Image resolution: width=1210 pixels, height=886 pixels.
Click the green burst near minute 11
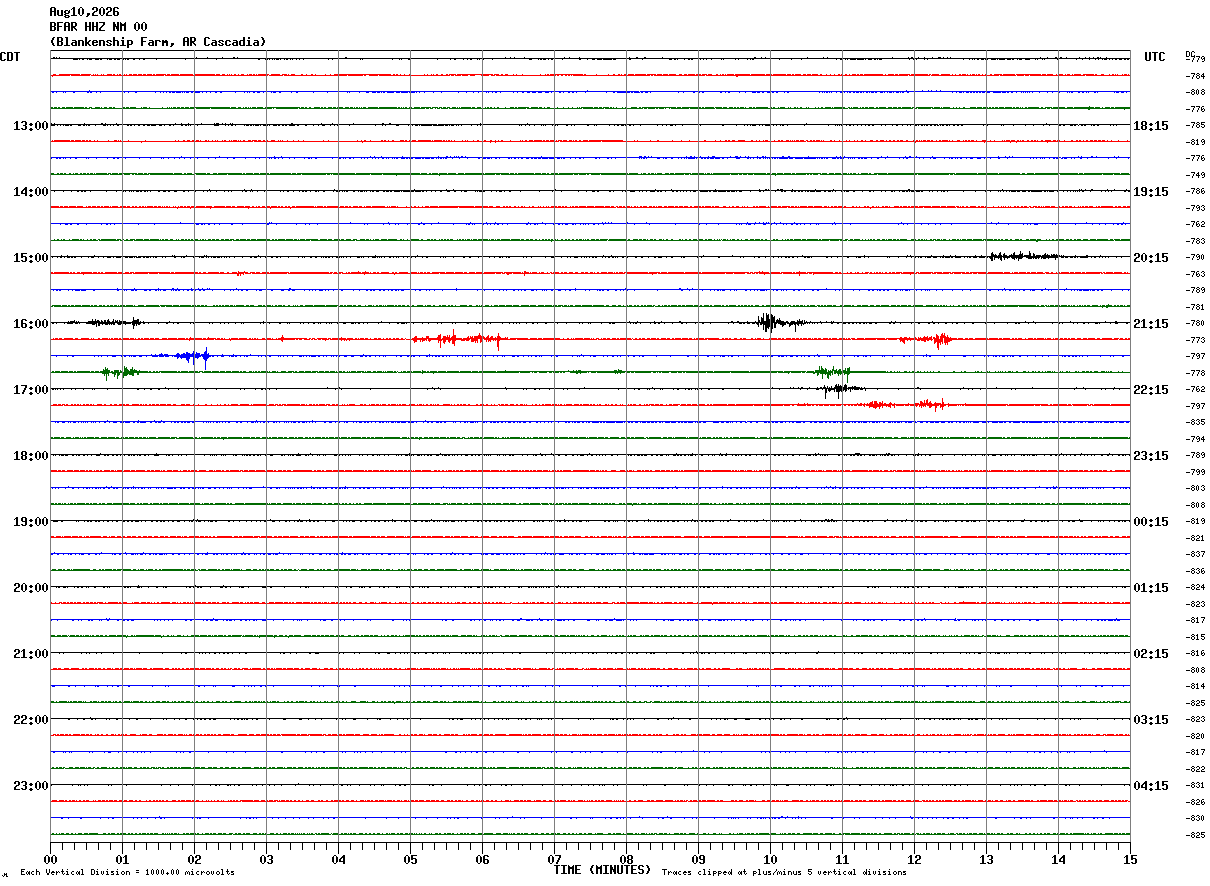click(832, 372)
